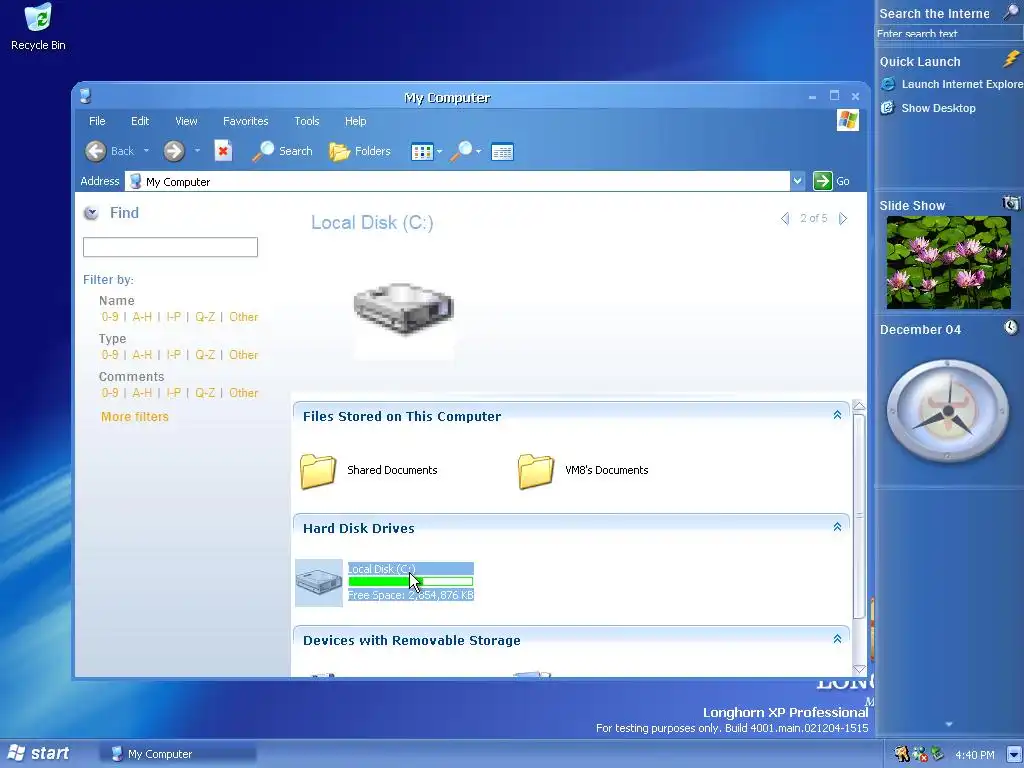Click the green disk free space bar
This screenshot has width=1024, height=768.
(410, 581)
